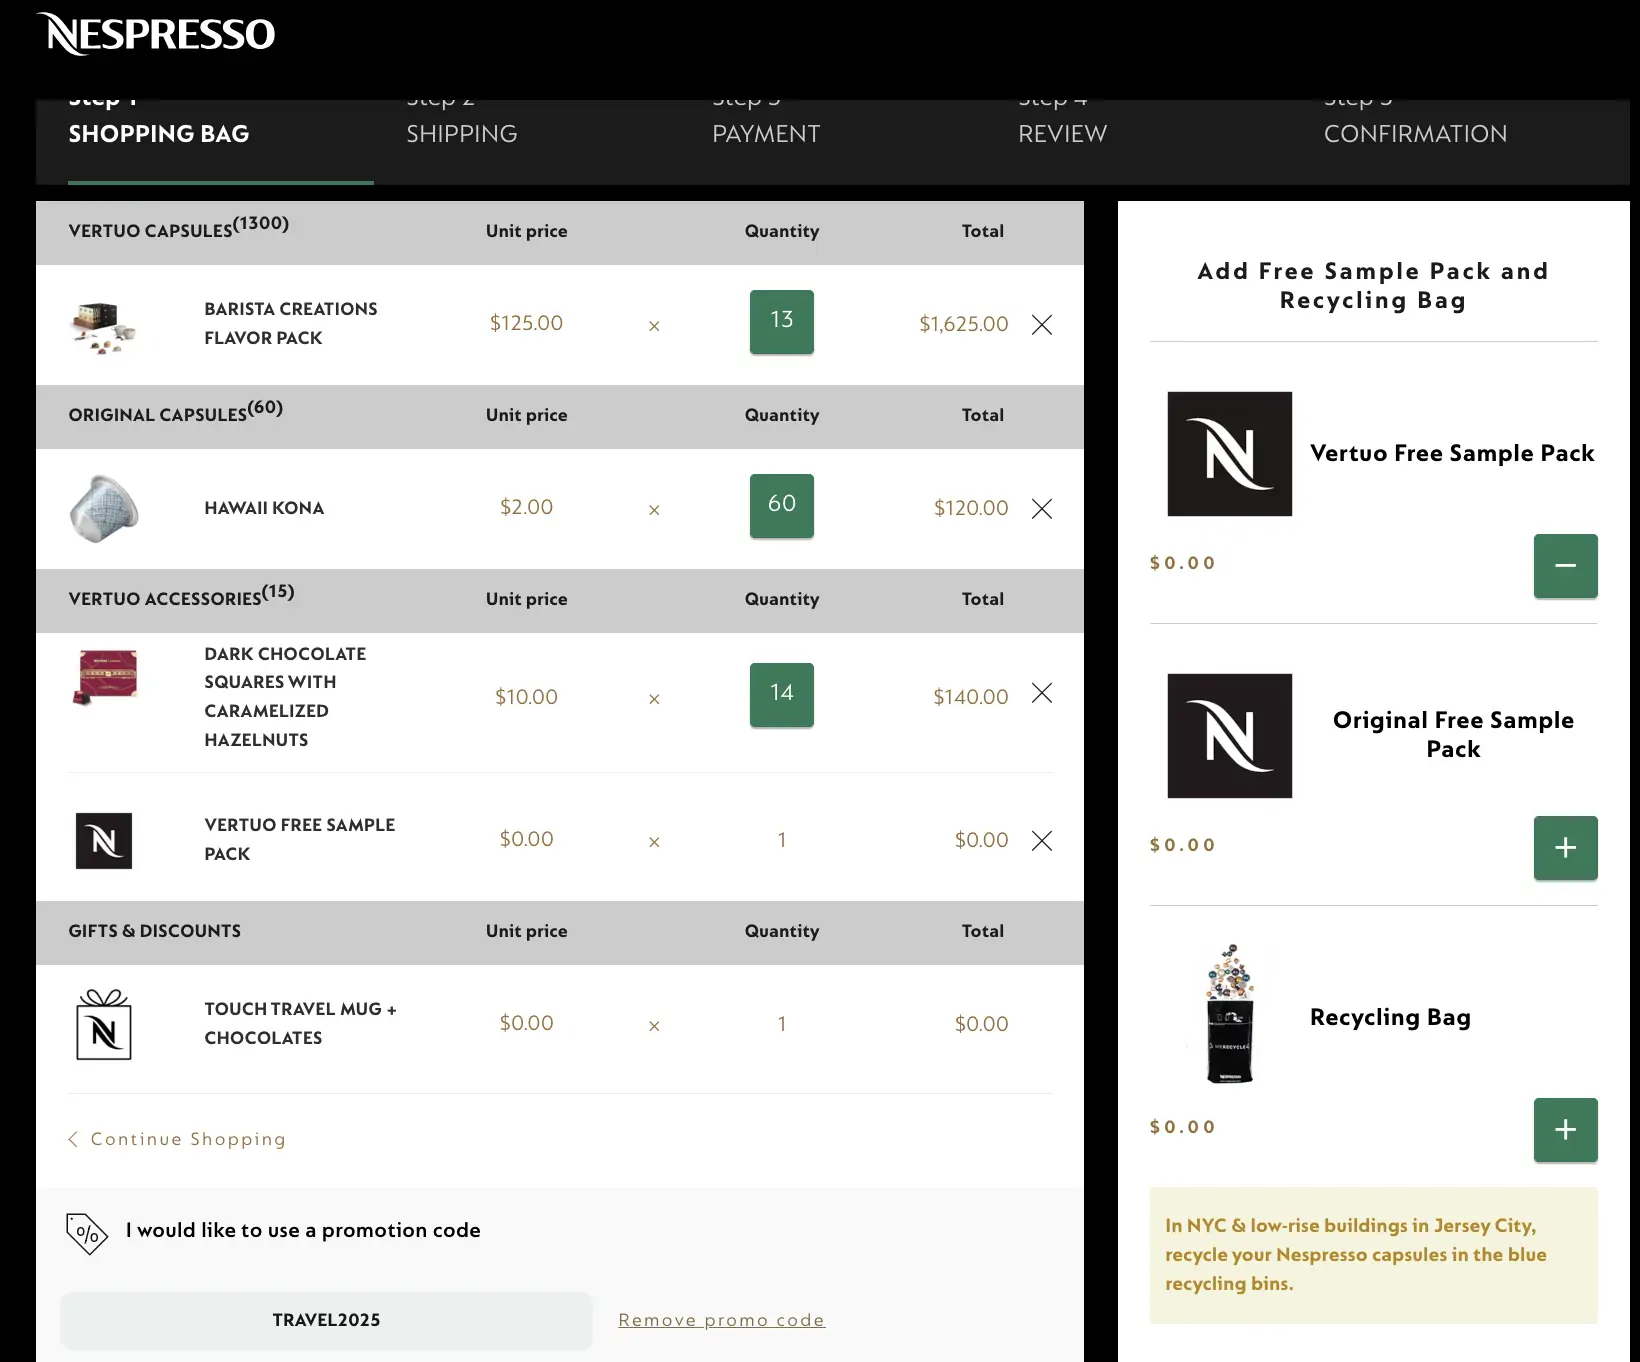Viewport: 1640px width, 1362px height.
Task: Remove Barista Creations Flavor Pack from bag
Action: tap(1041, 325)
